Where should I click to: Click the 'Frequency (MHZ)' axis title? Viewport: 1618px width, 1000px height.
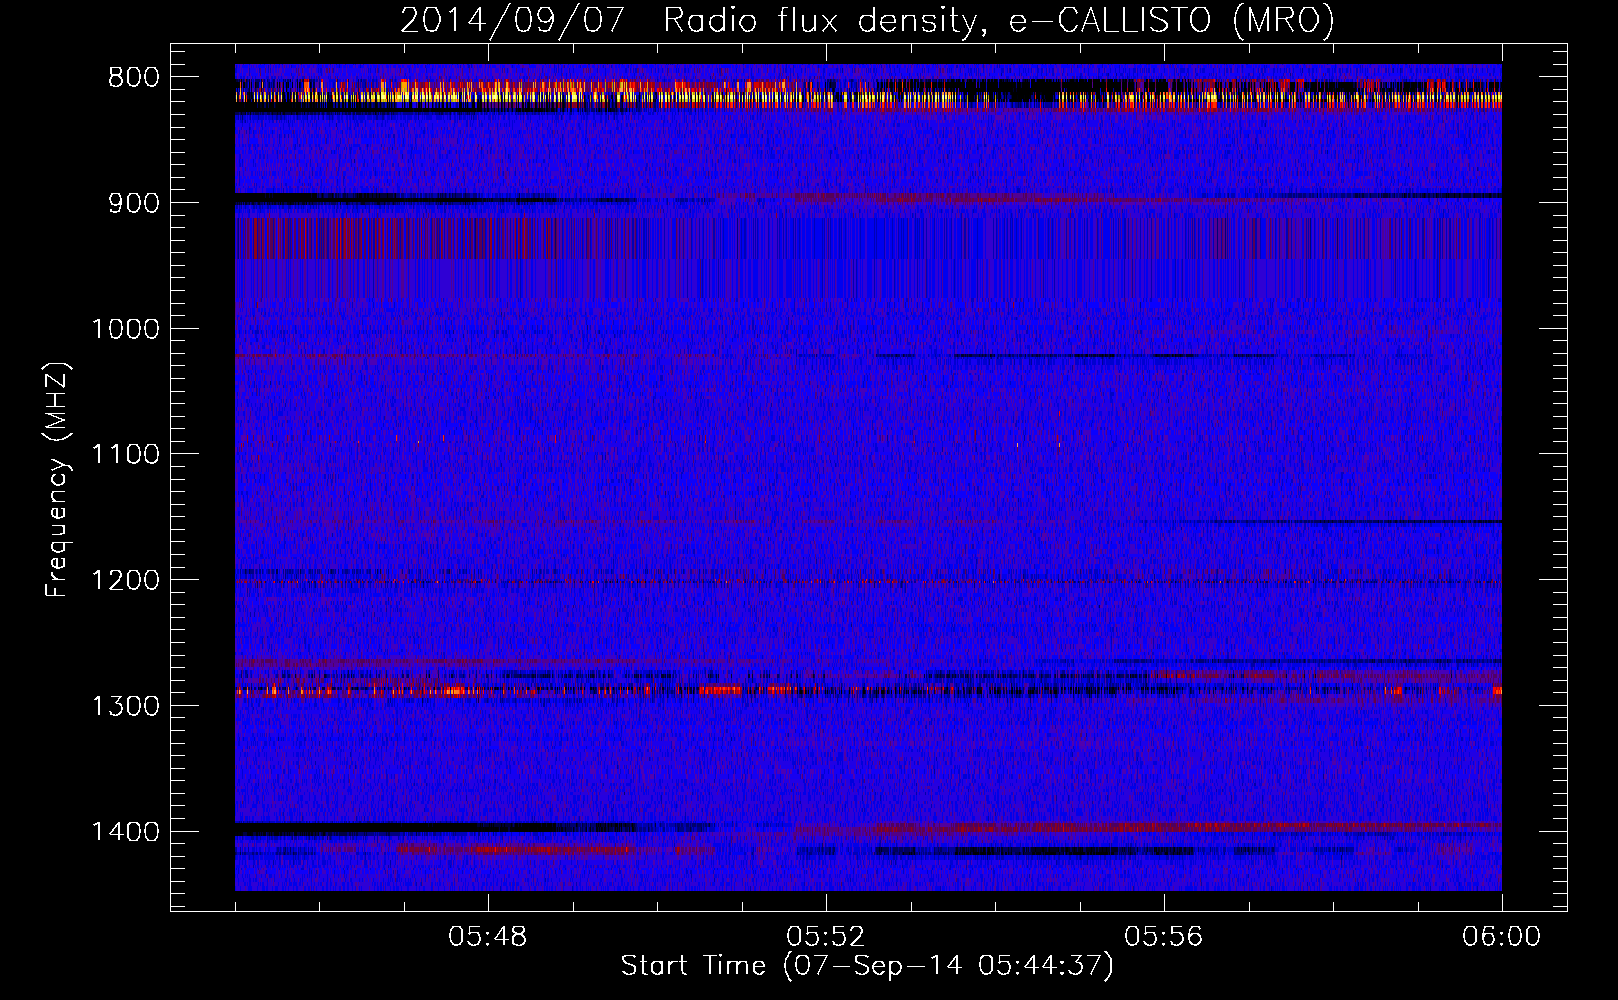(57, 480)
